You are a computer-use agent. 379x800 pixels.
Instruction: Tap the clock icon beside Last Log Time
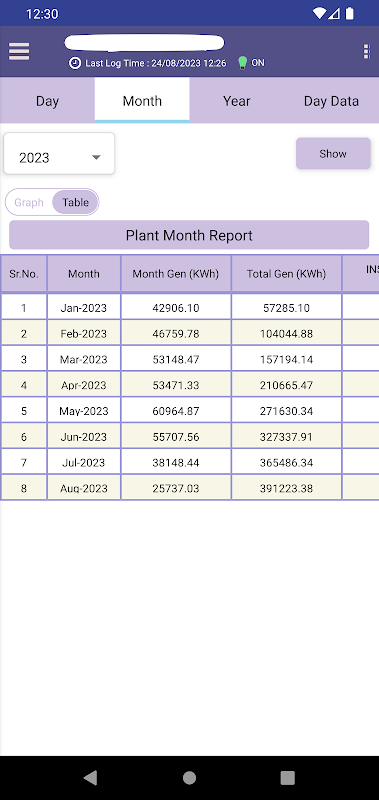tap(75, 63)
